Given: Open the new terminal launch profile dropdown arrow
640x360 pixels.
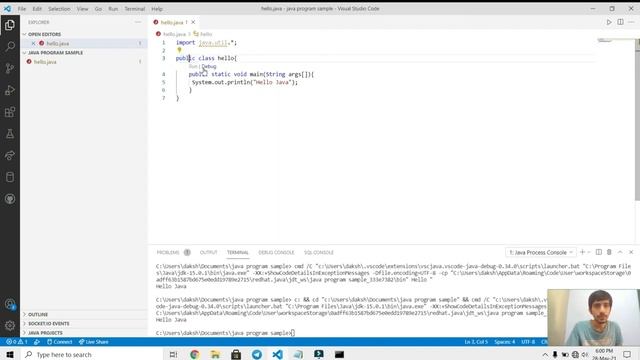Looking at the screenshot, I should click(x=589, y=252).
